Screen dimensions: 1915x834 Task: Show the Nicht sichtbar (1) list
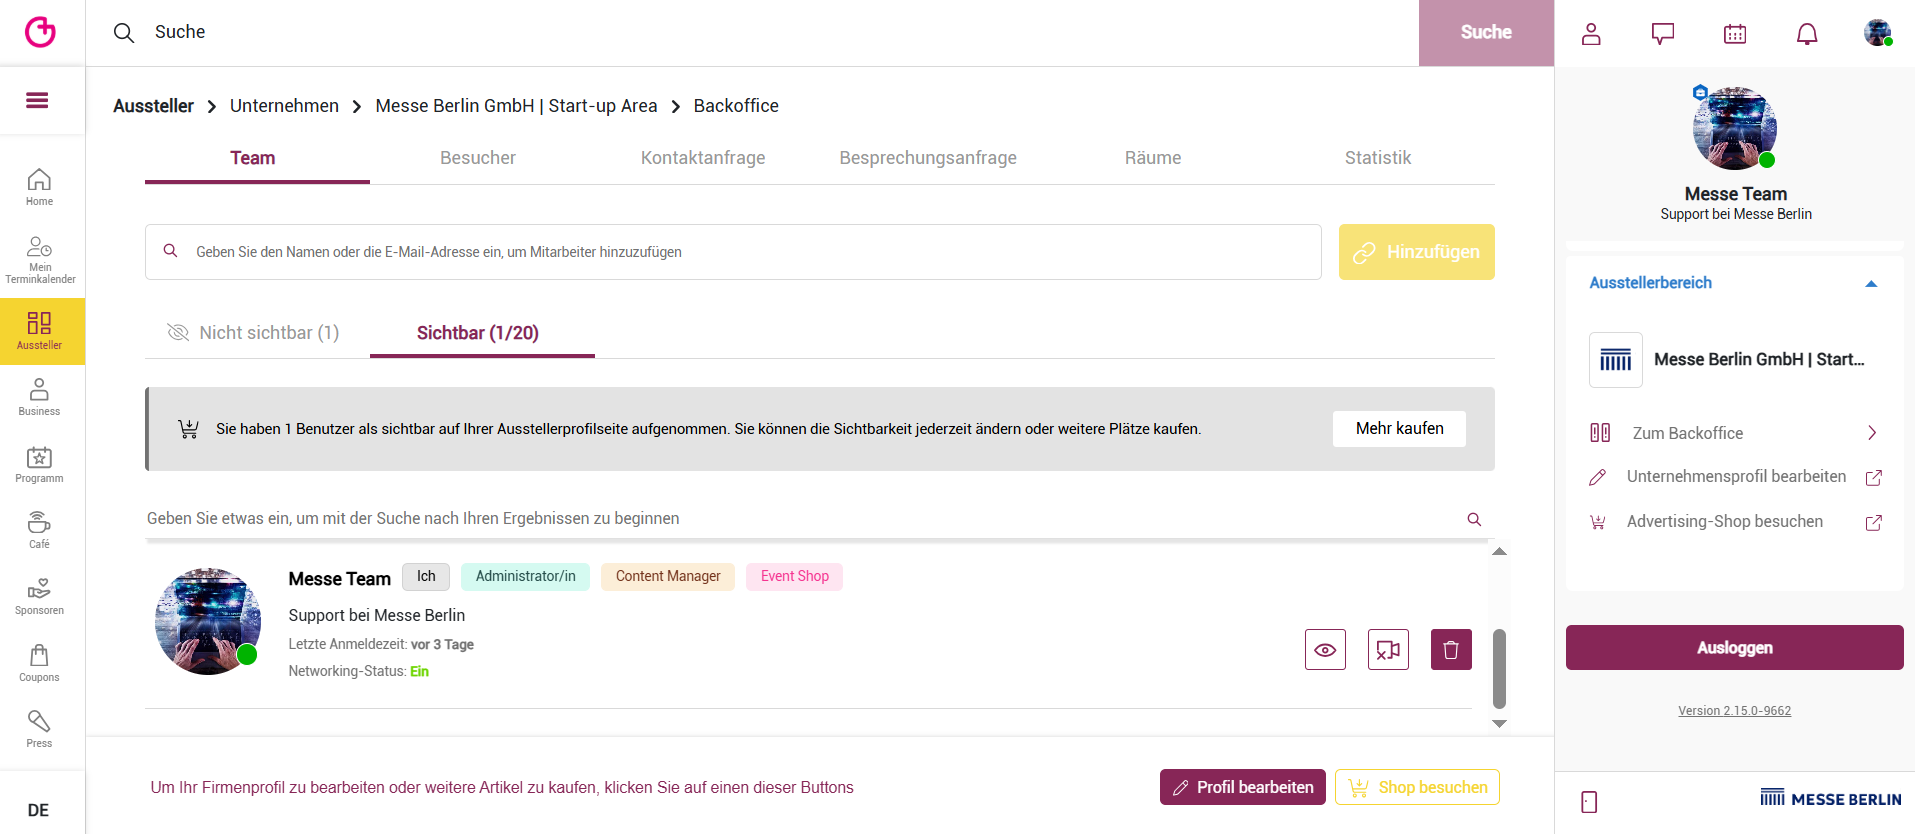(x=254, y=333)
